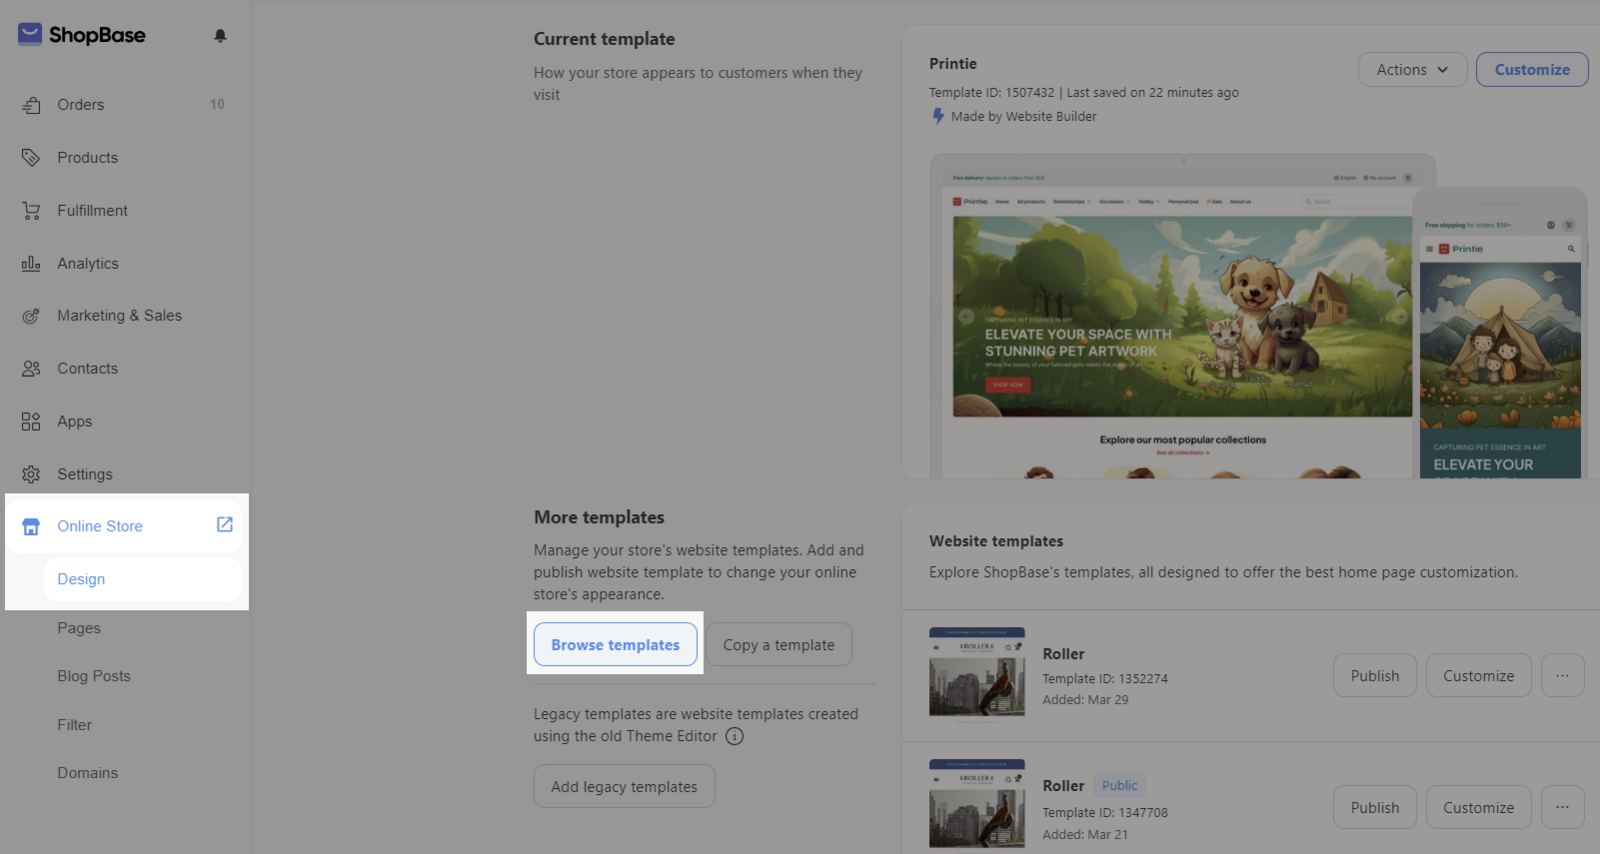The image size is (1600, 854).
Task: Click Add legacy templates button
Action: click(x=624, y=787)
